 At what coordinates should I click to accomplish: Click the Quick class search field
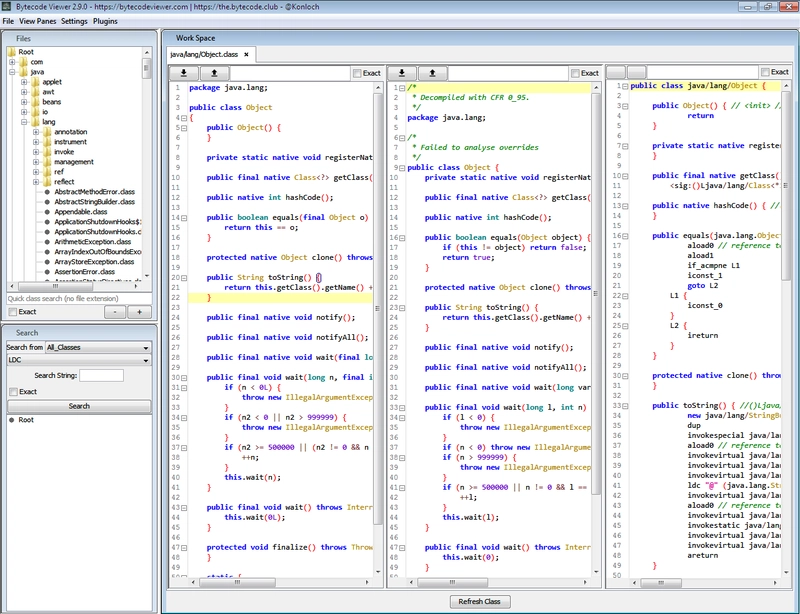click(79, 299)
